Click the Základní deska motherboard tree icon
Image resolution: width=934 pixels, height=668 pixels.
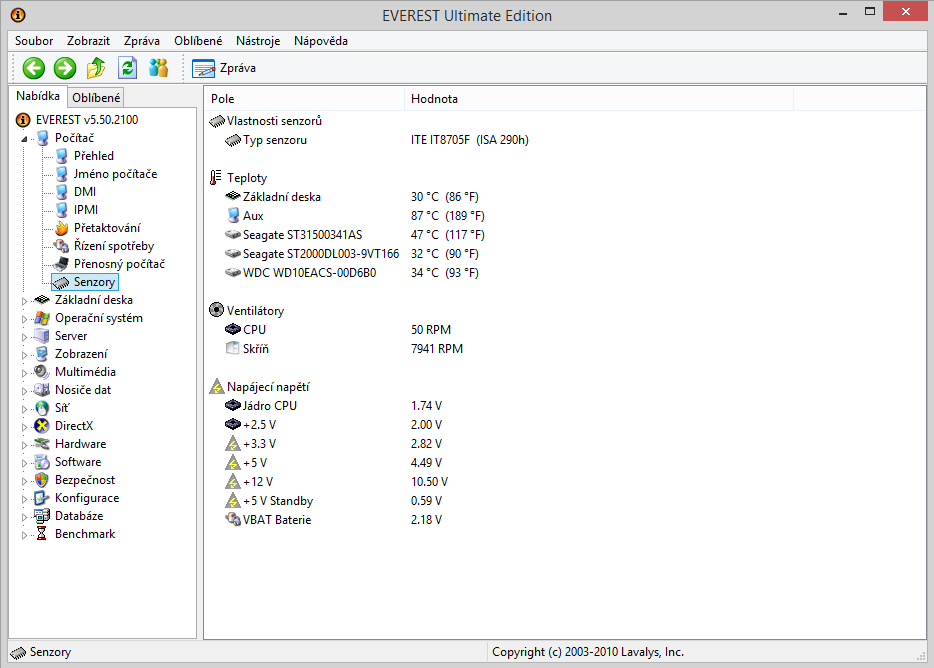[42, 300]
